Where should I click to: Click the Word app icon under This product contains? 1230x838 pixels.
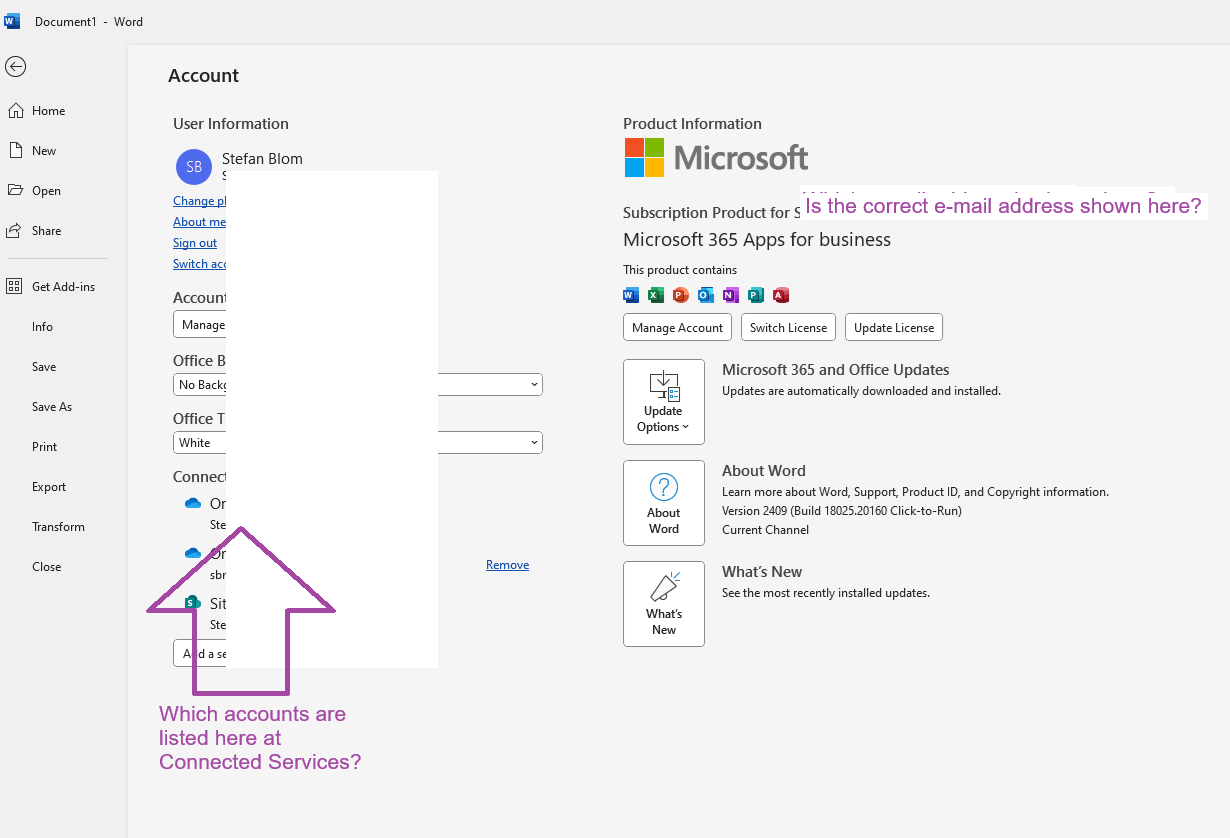tap(631, 295)
